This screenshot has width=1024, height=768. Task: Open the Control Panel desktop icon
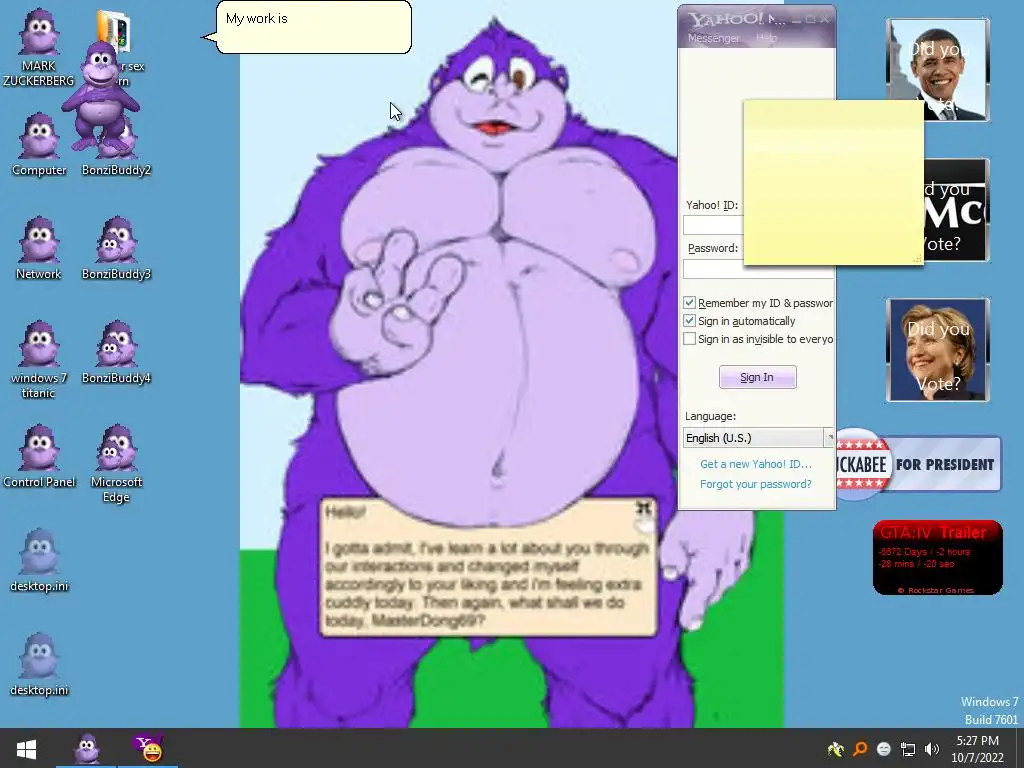tap(39, 456)
